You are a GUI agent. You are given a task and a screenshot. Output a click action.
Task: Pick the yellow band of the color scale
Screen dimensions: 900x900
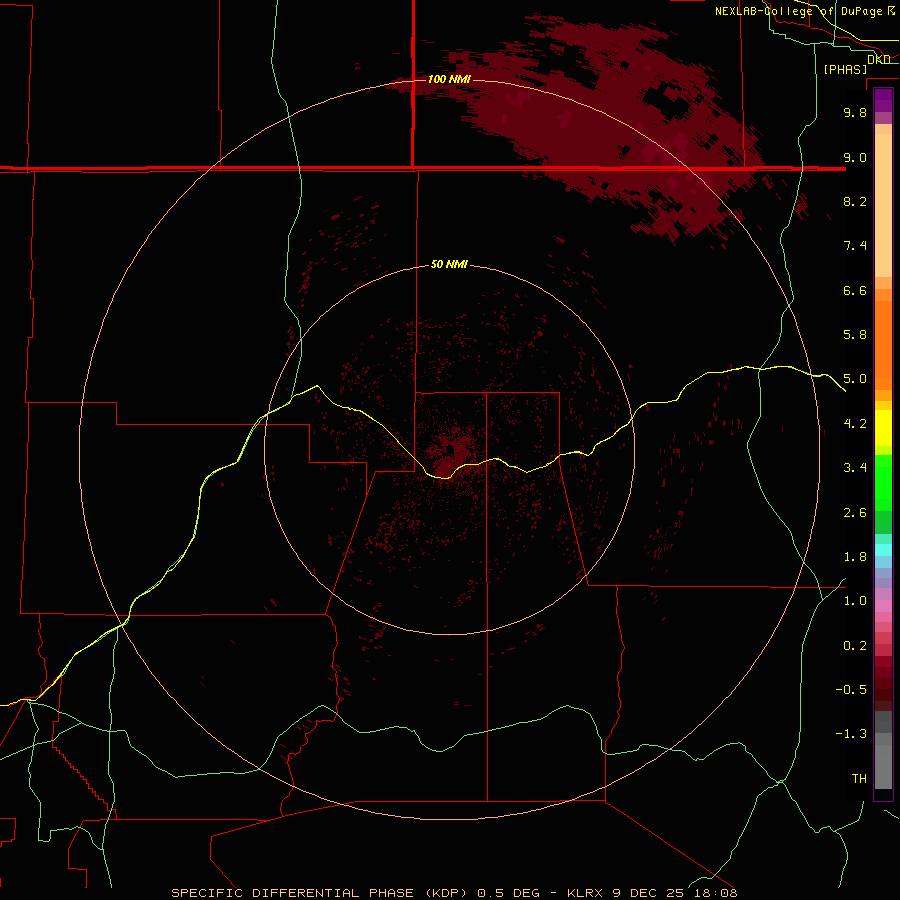[x=883, y=428]
